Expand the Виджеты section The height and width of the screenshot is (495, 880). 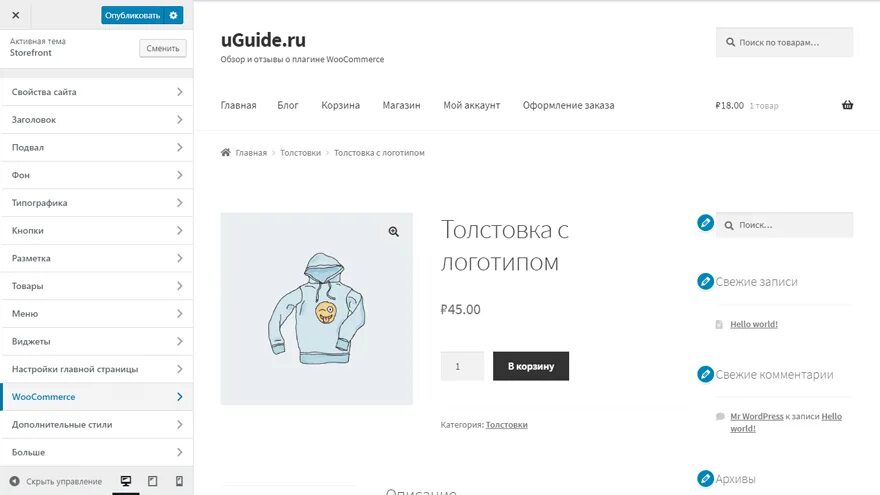(x=97, y=341)
